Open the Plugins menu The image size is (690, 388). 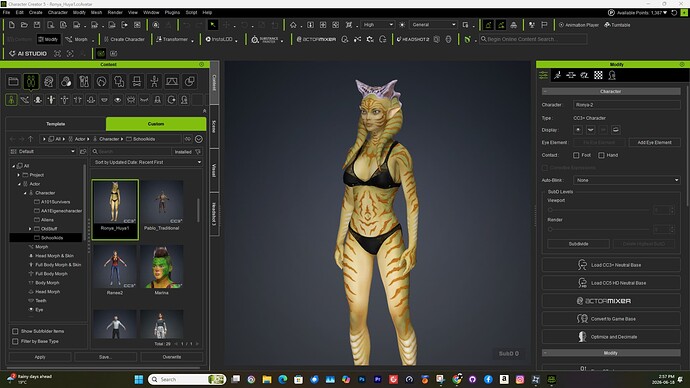pos(172,12)
